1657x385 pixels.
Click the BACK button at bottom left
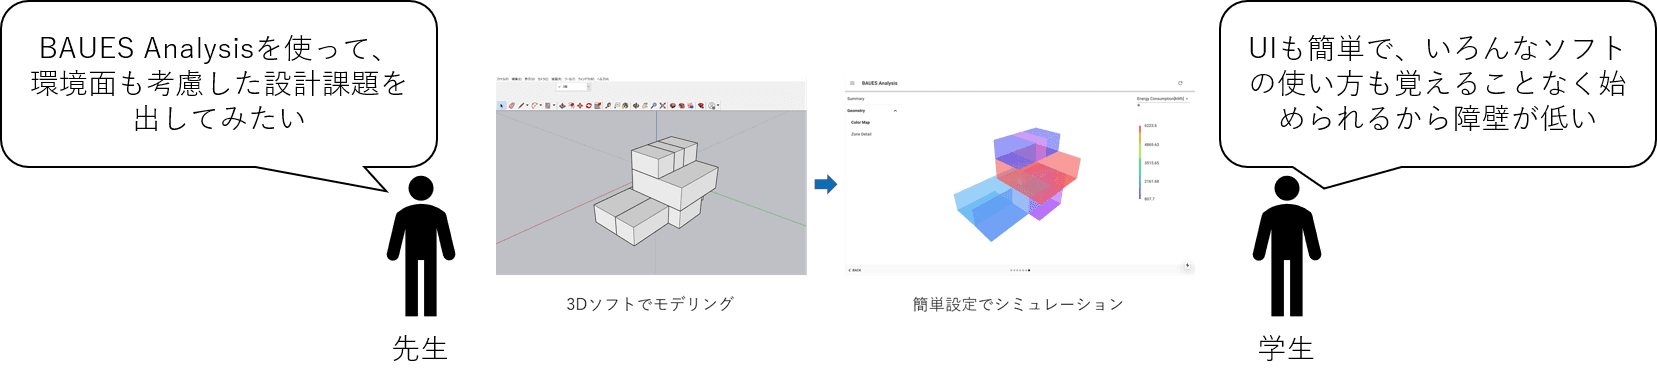[855, 270]
